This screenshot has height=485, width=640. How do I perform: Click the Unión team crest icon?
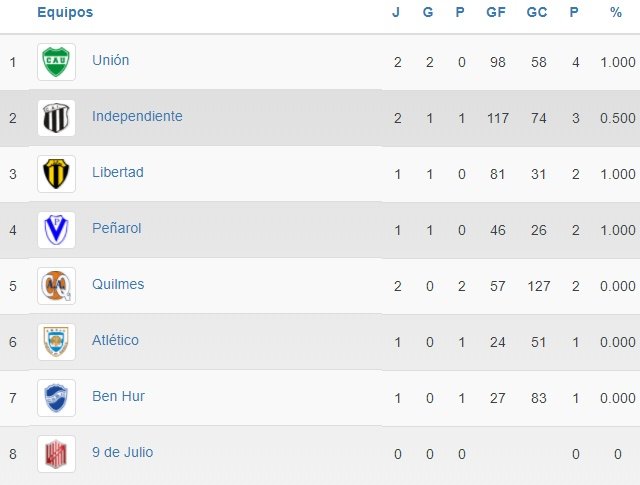point(56,62)
